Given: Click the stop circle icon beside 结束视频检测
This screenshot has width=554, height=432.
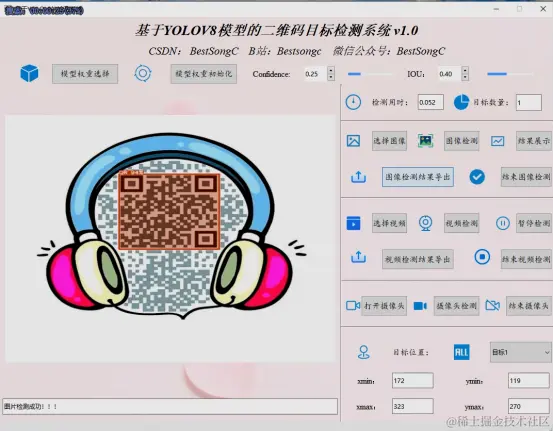Looking at the screenshot, I should tap(482, 257).
